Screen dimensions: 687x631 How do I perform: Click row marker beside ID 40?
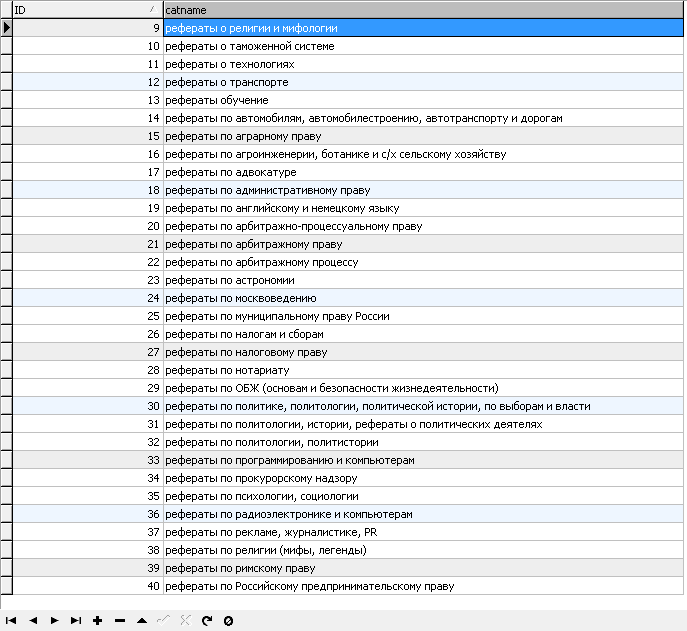point(6,586)
